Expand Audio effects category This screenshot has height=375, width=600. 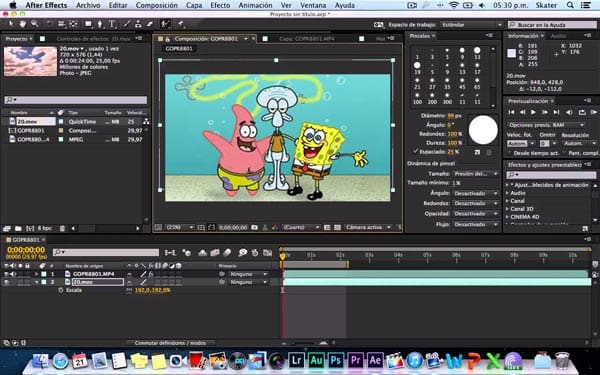(507, 193)
